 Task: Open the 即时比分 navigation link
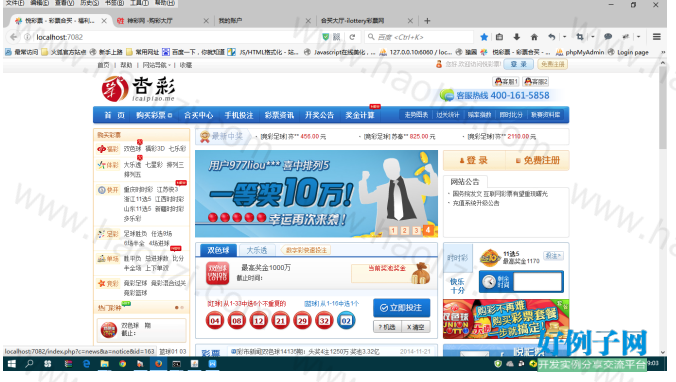click(511, 115)
